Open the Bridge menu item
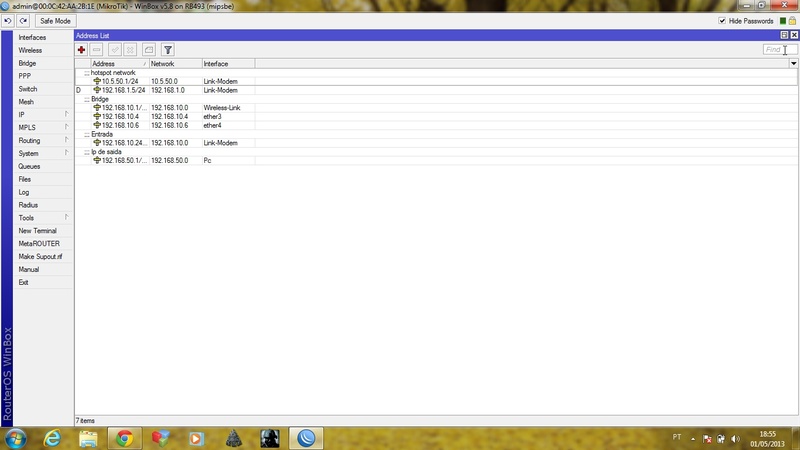This screenshot has height=450, width=800. (27, 63)
